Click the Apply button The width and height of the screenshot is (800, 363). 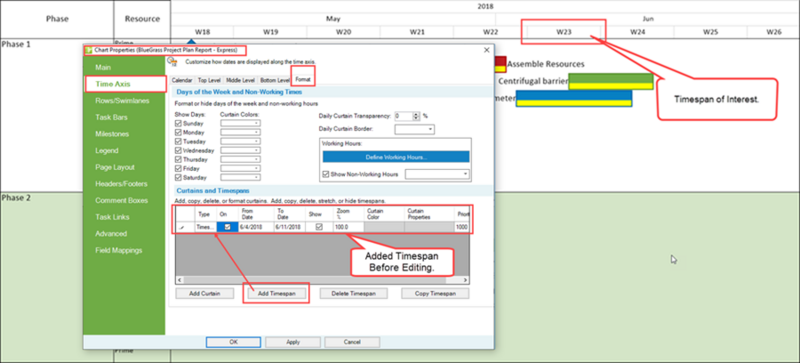coord(293,342)
